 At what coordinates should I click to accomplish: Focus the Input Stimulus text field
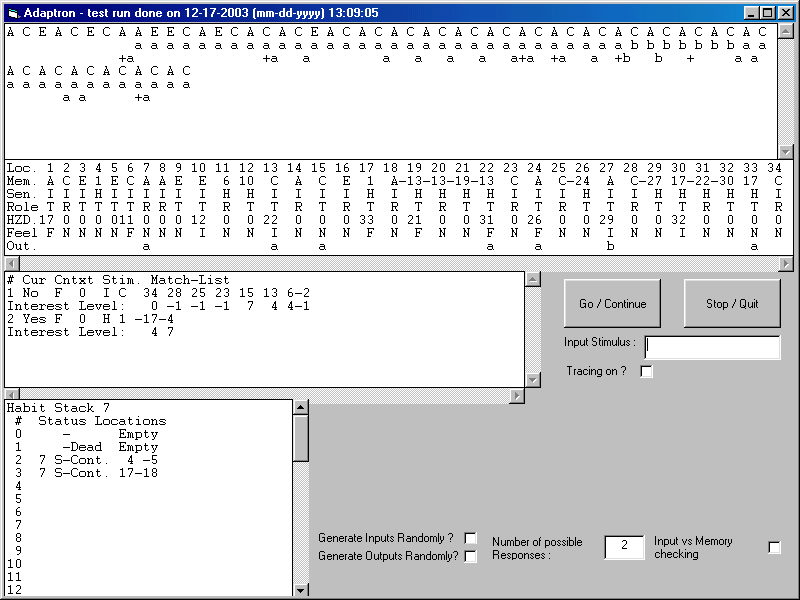click(712, 347)
